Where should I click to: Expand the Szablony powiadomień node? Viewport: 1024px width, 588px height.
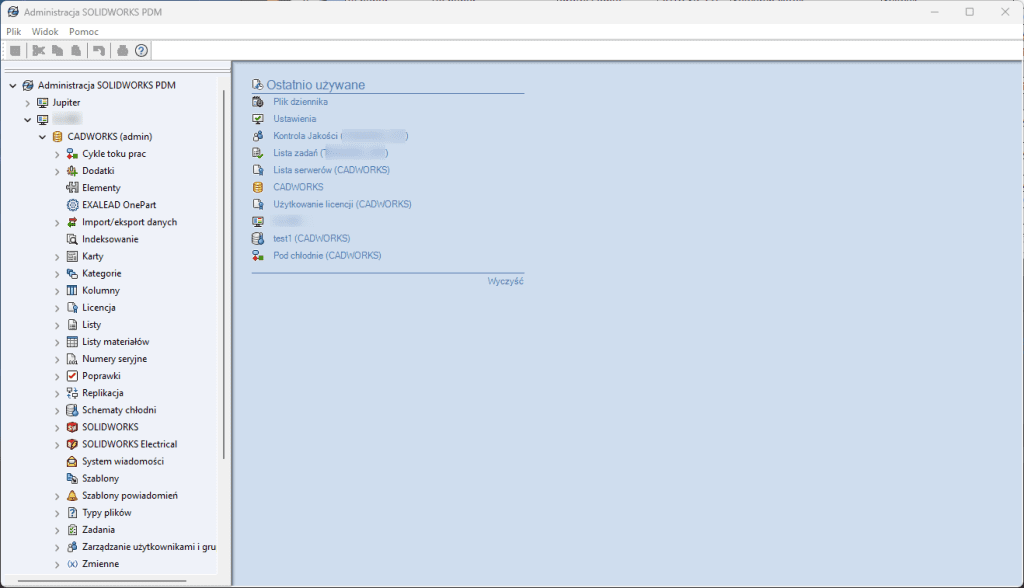(57, 496)
